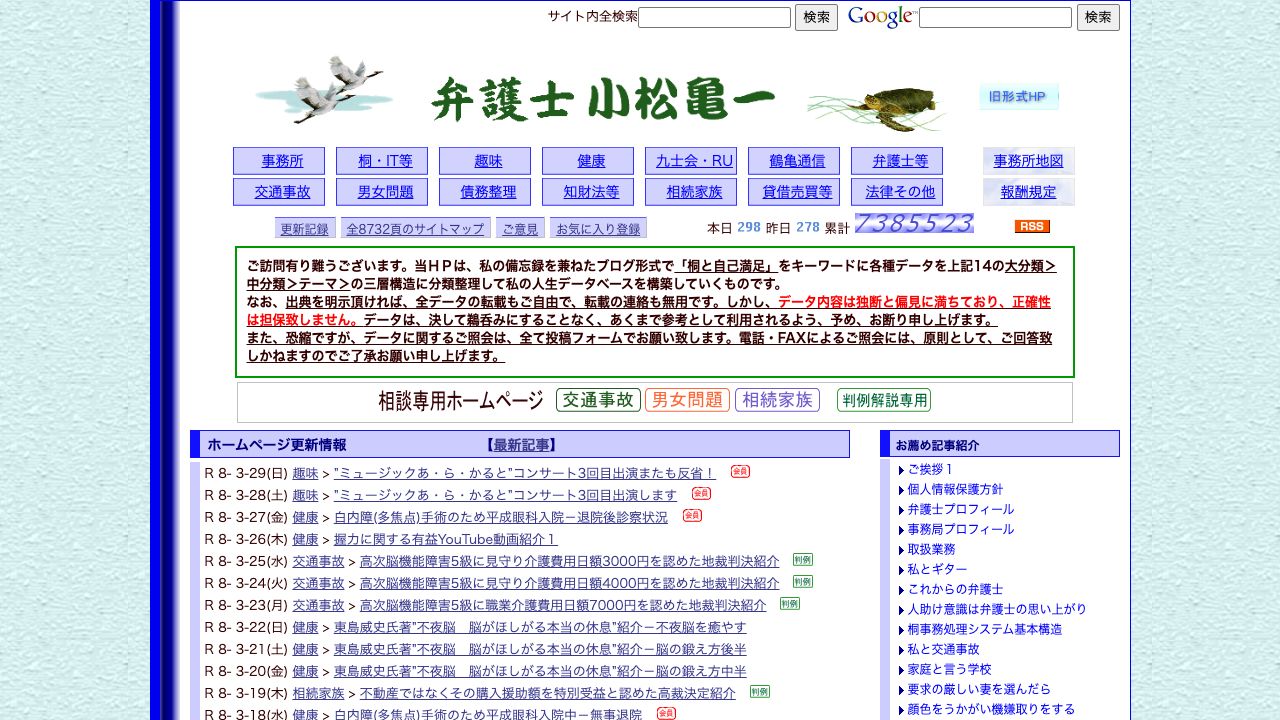Click the arrow beside 取扱業務
Screen dimensions: 1280x720
901,549
